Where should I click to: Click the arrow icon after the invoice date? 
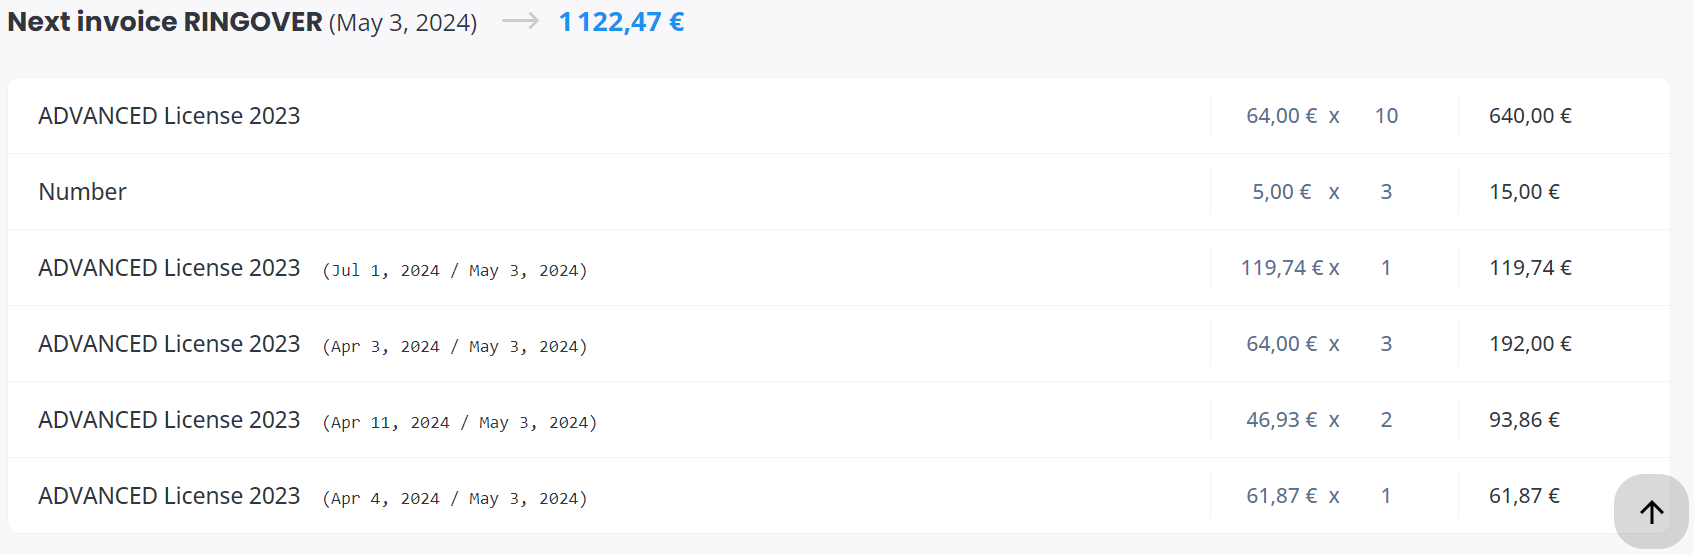click(520, 21)
